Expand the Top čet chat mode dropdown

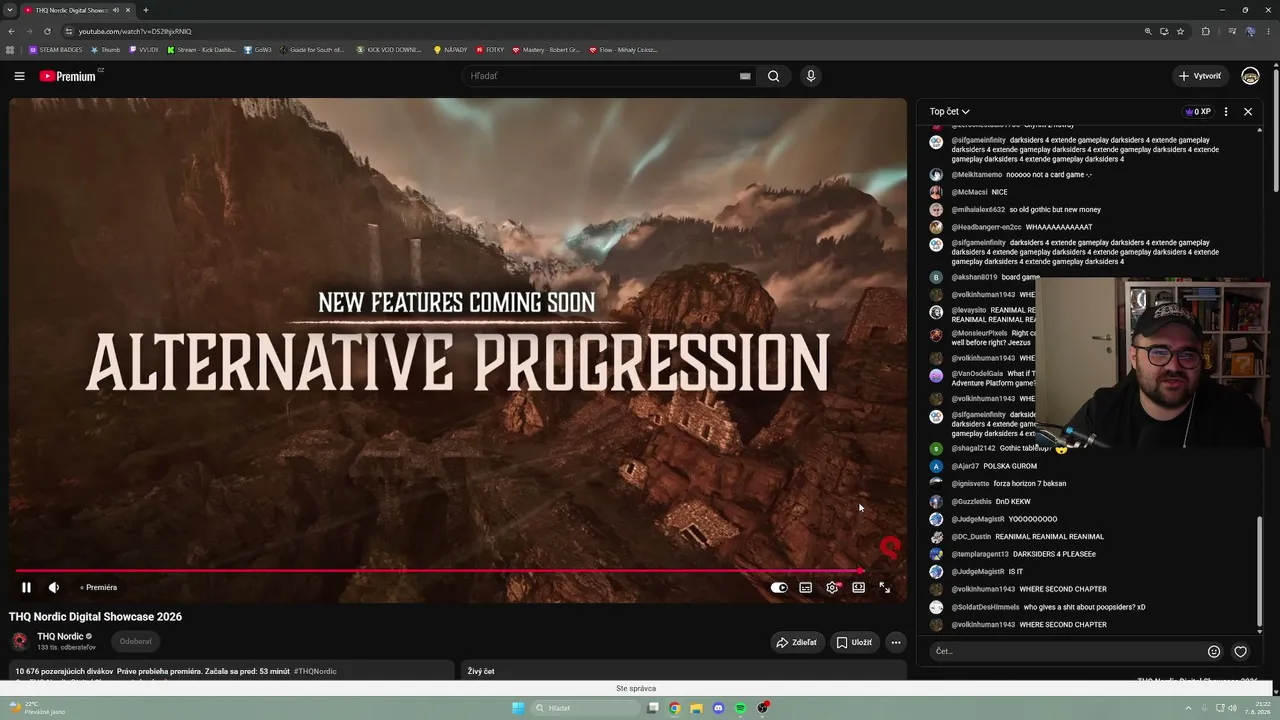click(x=950, y=112)
